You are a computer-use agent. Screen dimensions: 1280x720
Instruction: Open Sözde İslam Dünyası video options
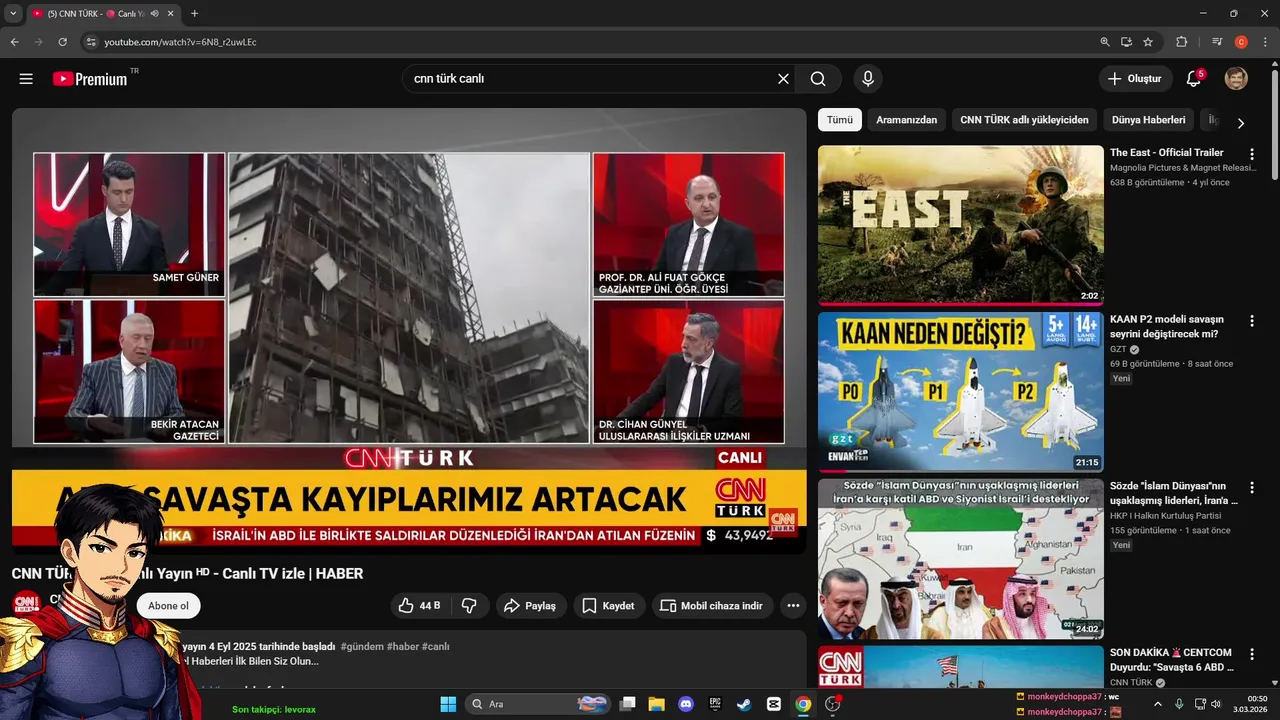1251,488
